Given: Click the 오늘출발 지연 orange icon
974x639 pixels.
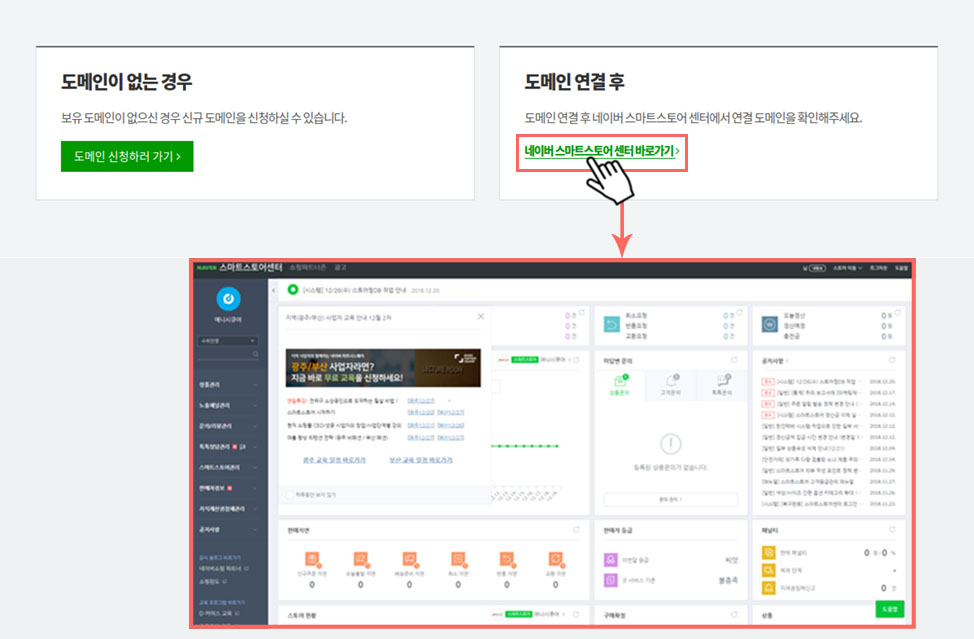Looking at the screenshot, I should (360, 560).
